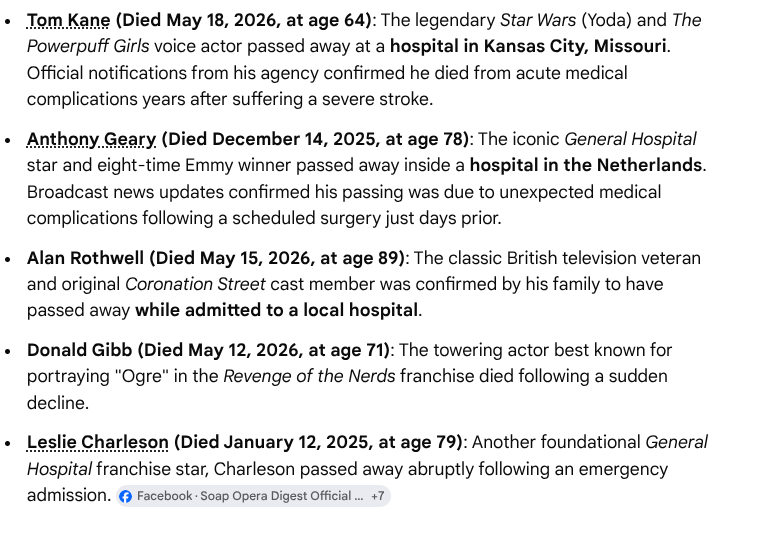Click bold text 'hospital in Kansas City, Missouri'
The width and height of the screenshot is (776, 537).
pyautogui.click(x=528, y=46)
